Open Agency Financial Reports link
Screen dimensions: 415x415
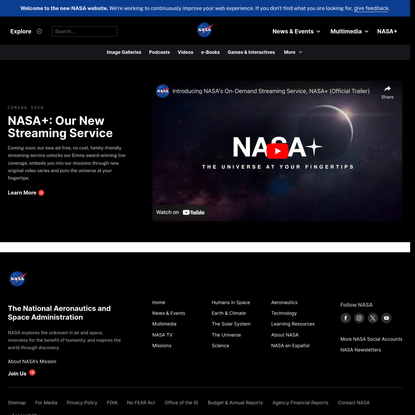coord(300,403)
